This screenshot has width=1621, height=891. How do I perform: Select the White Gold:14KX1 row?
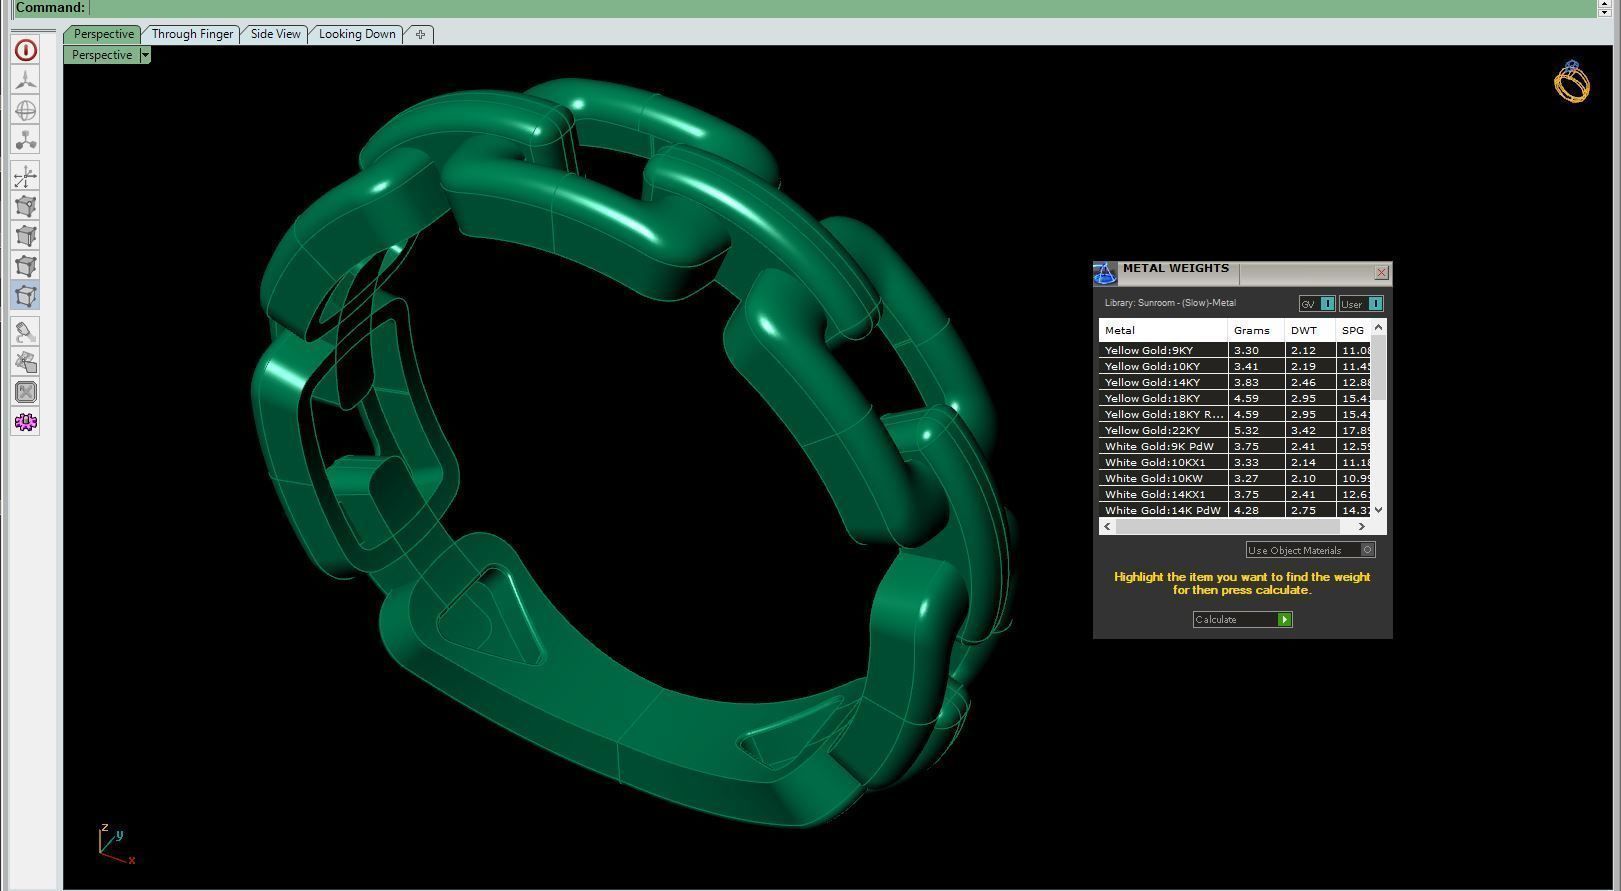click(1236, 494)
